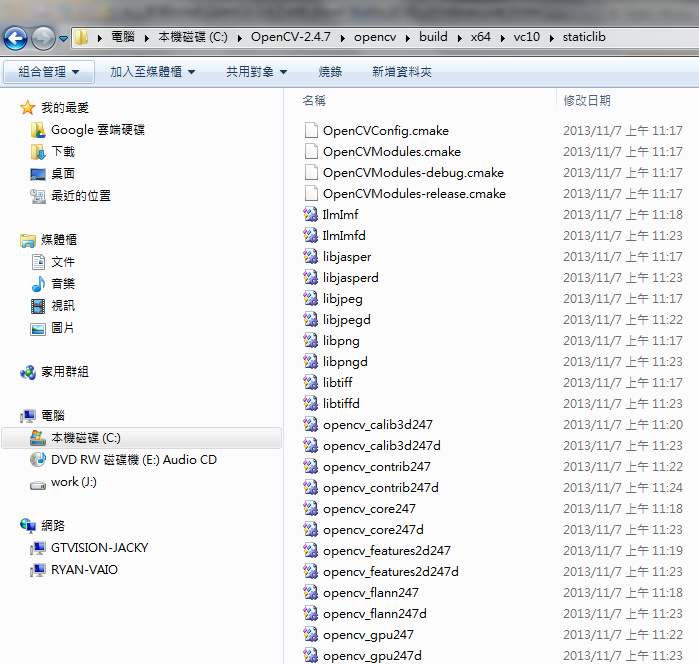
Task: Select OpenCVModules-release.cmake file
Action: click(x=414, y=194)
